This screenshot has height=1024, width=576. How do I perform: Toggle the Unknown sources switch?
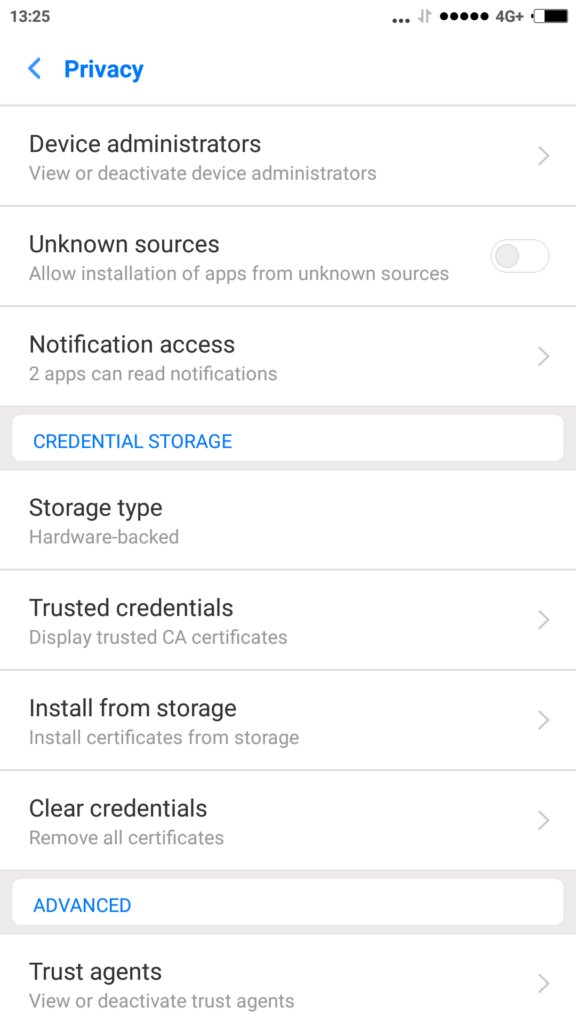(x=520, y=256)
